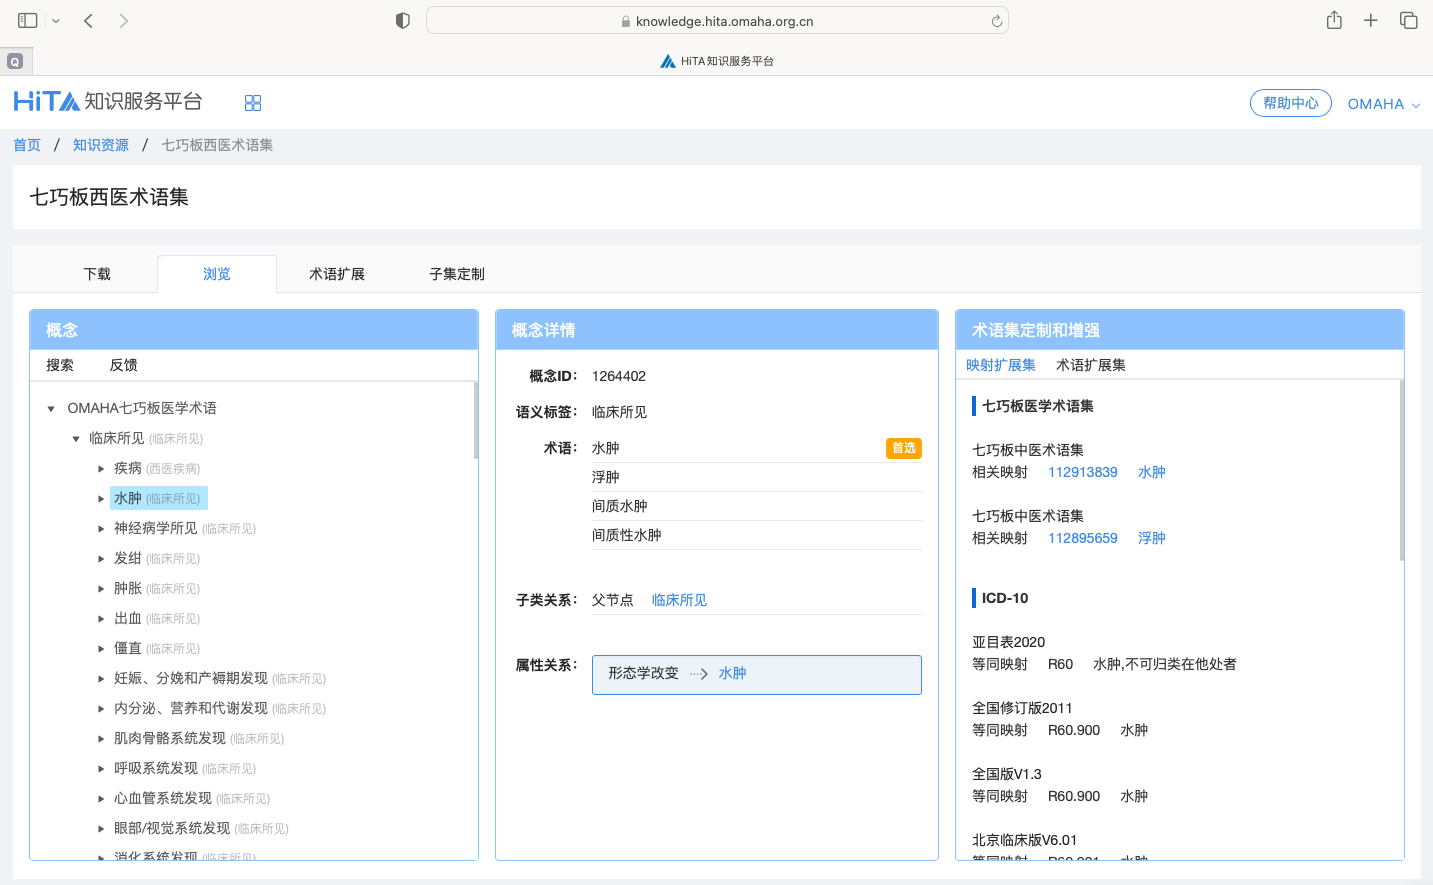Open the OMAHA account dropdown
Image resolution: width=1433 pixels, height=885 pixels.
click(x=1383, y=104)
